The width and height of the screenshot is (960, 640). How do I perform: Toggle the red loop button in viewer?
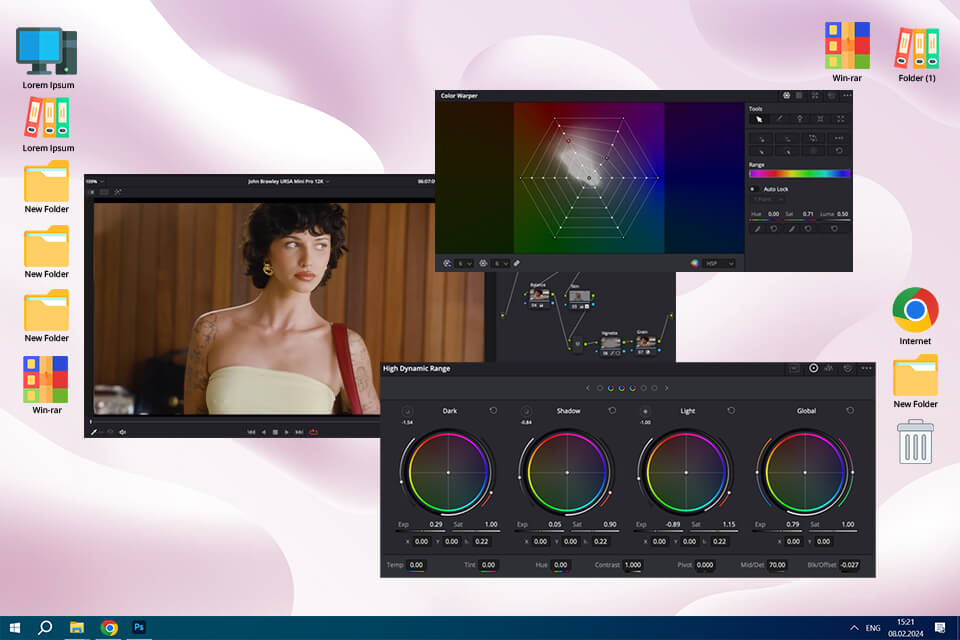pos(313,432)
